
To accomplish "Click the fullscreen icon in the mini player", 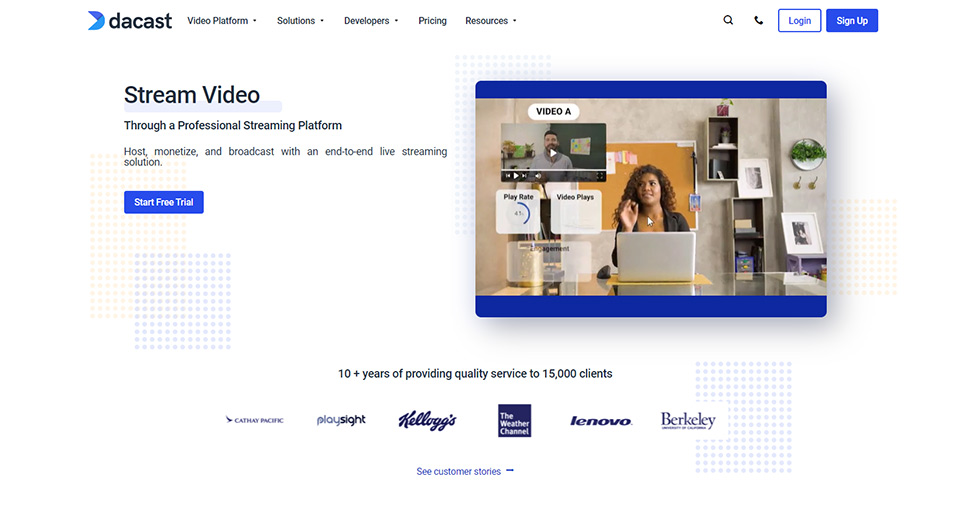I will click(600, 176).
